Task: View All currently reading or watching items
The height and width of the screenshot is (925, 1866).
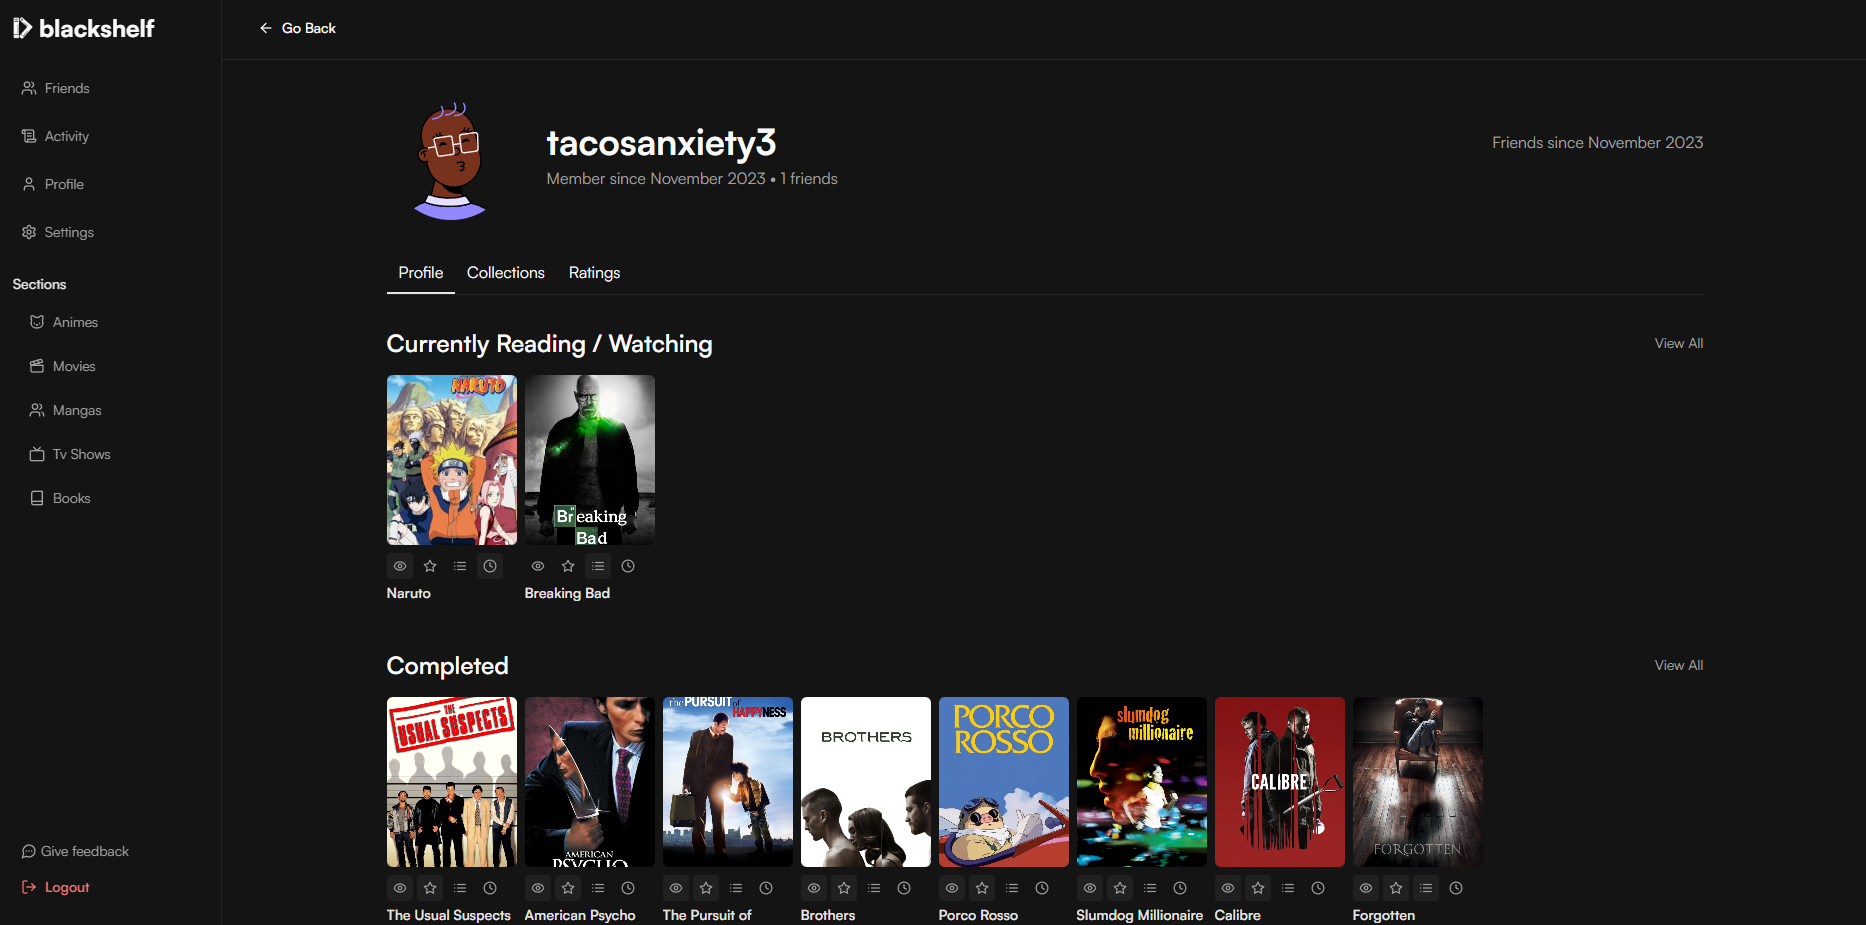Action: point(1678,343)
